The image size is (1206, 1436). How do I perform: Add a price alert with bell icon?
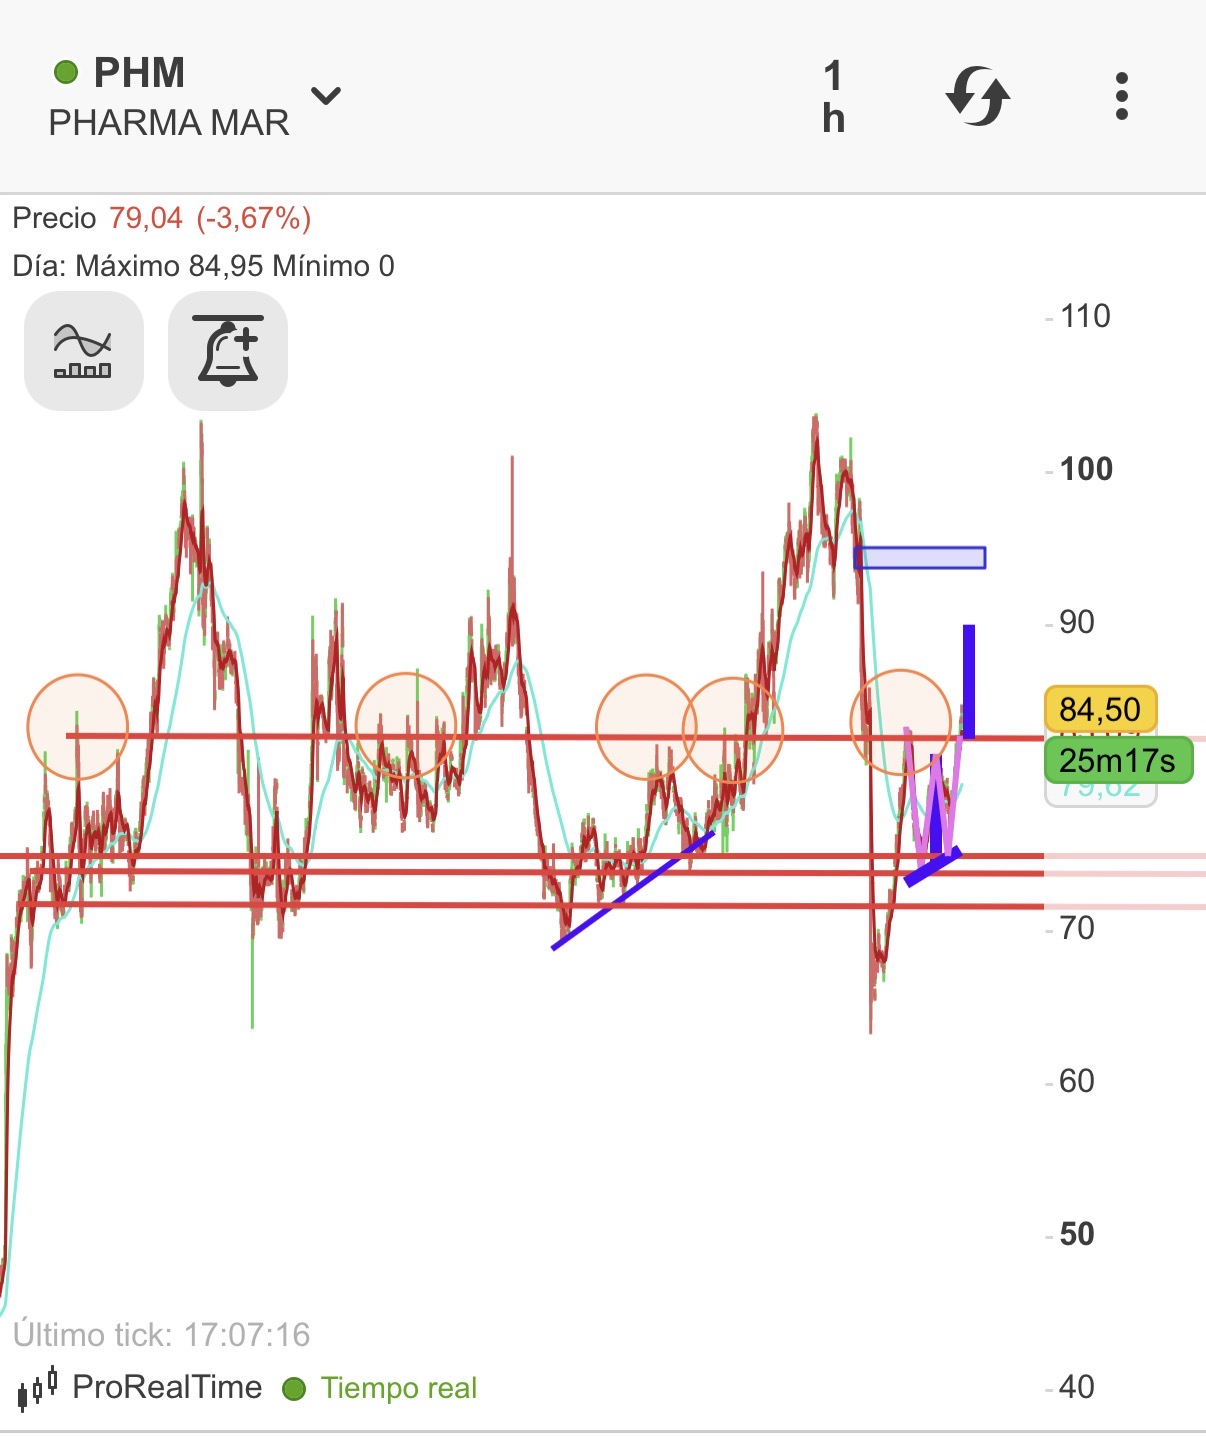(228, 351)
